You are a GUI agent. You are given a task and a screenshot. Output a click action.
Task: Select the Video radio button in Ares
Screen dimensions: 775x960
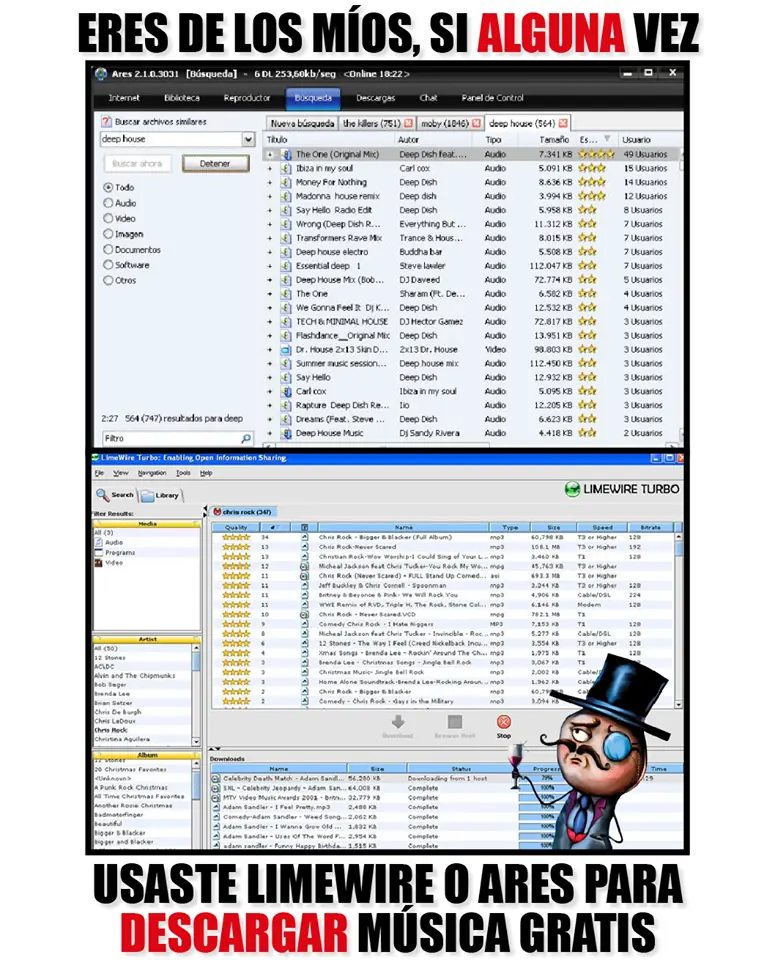[x=108, y=218]
